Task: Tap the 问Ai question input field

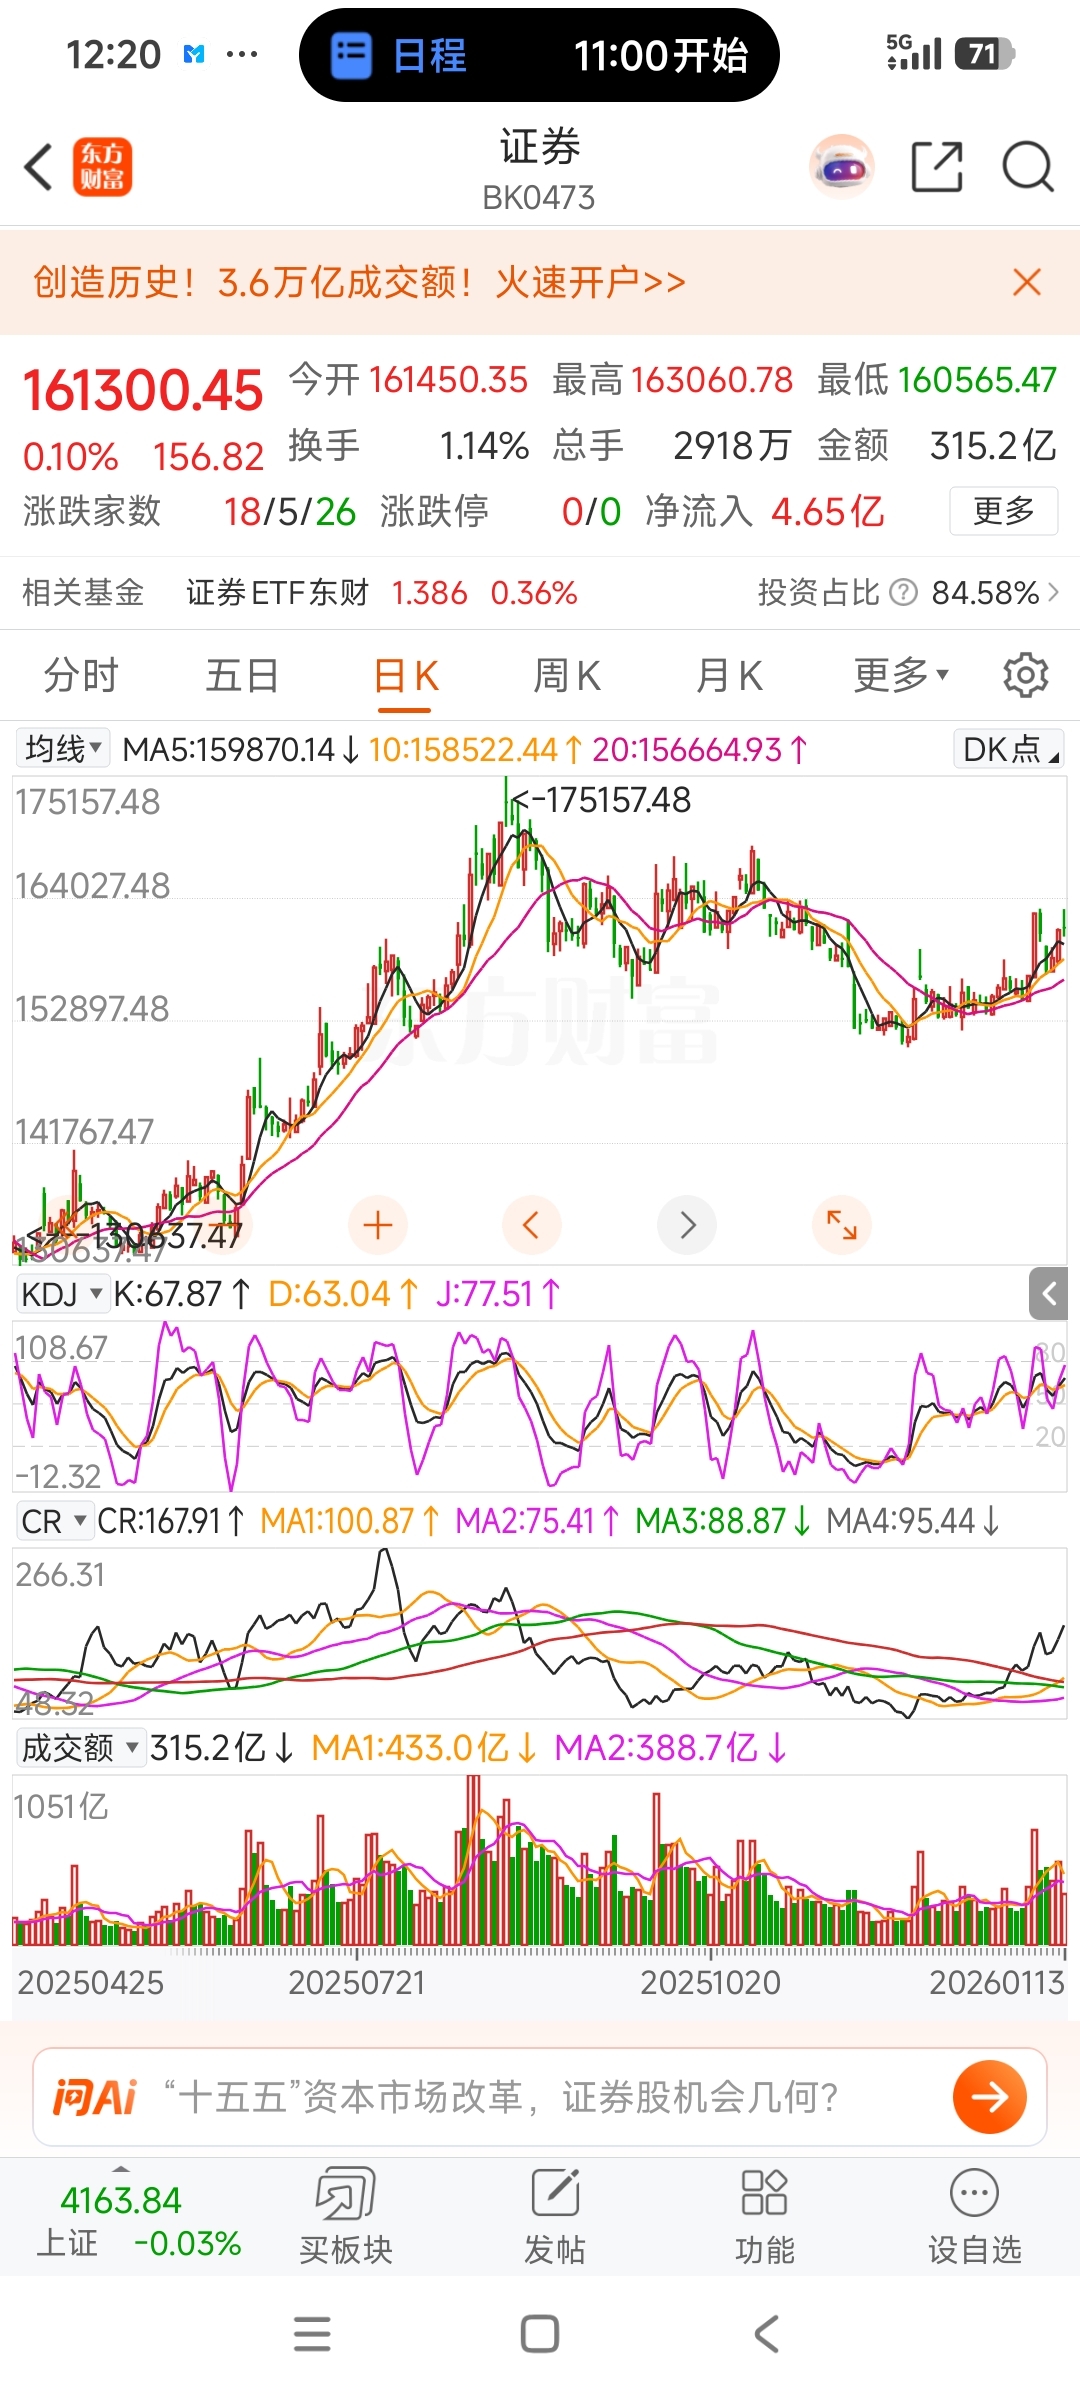Action: [x=540, y=2097]
